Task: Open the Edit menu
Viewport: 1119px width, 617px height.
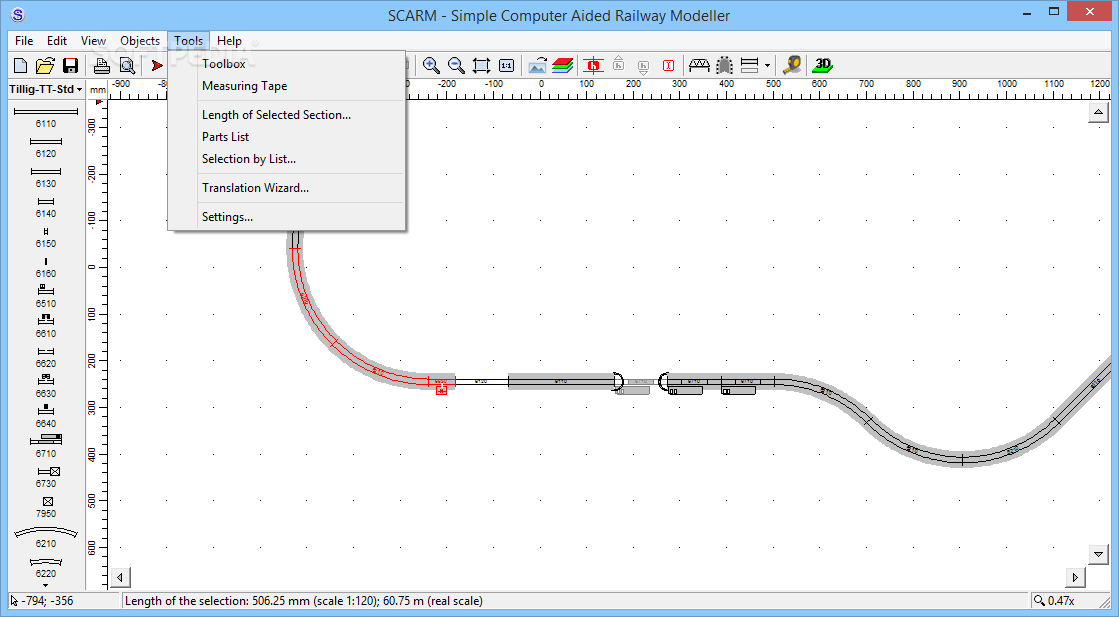Action: click(x=57, y=41)
